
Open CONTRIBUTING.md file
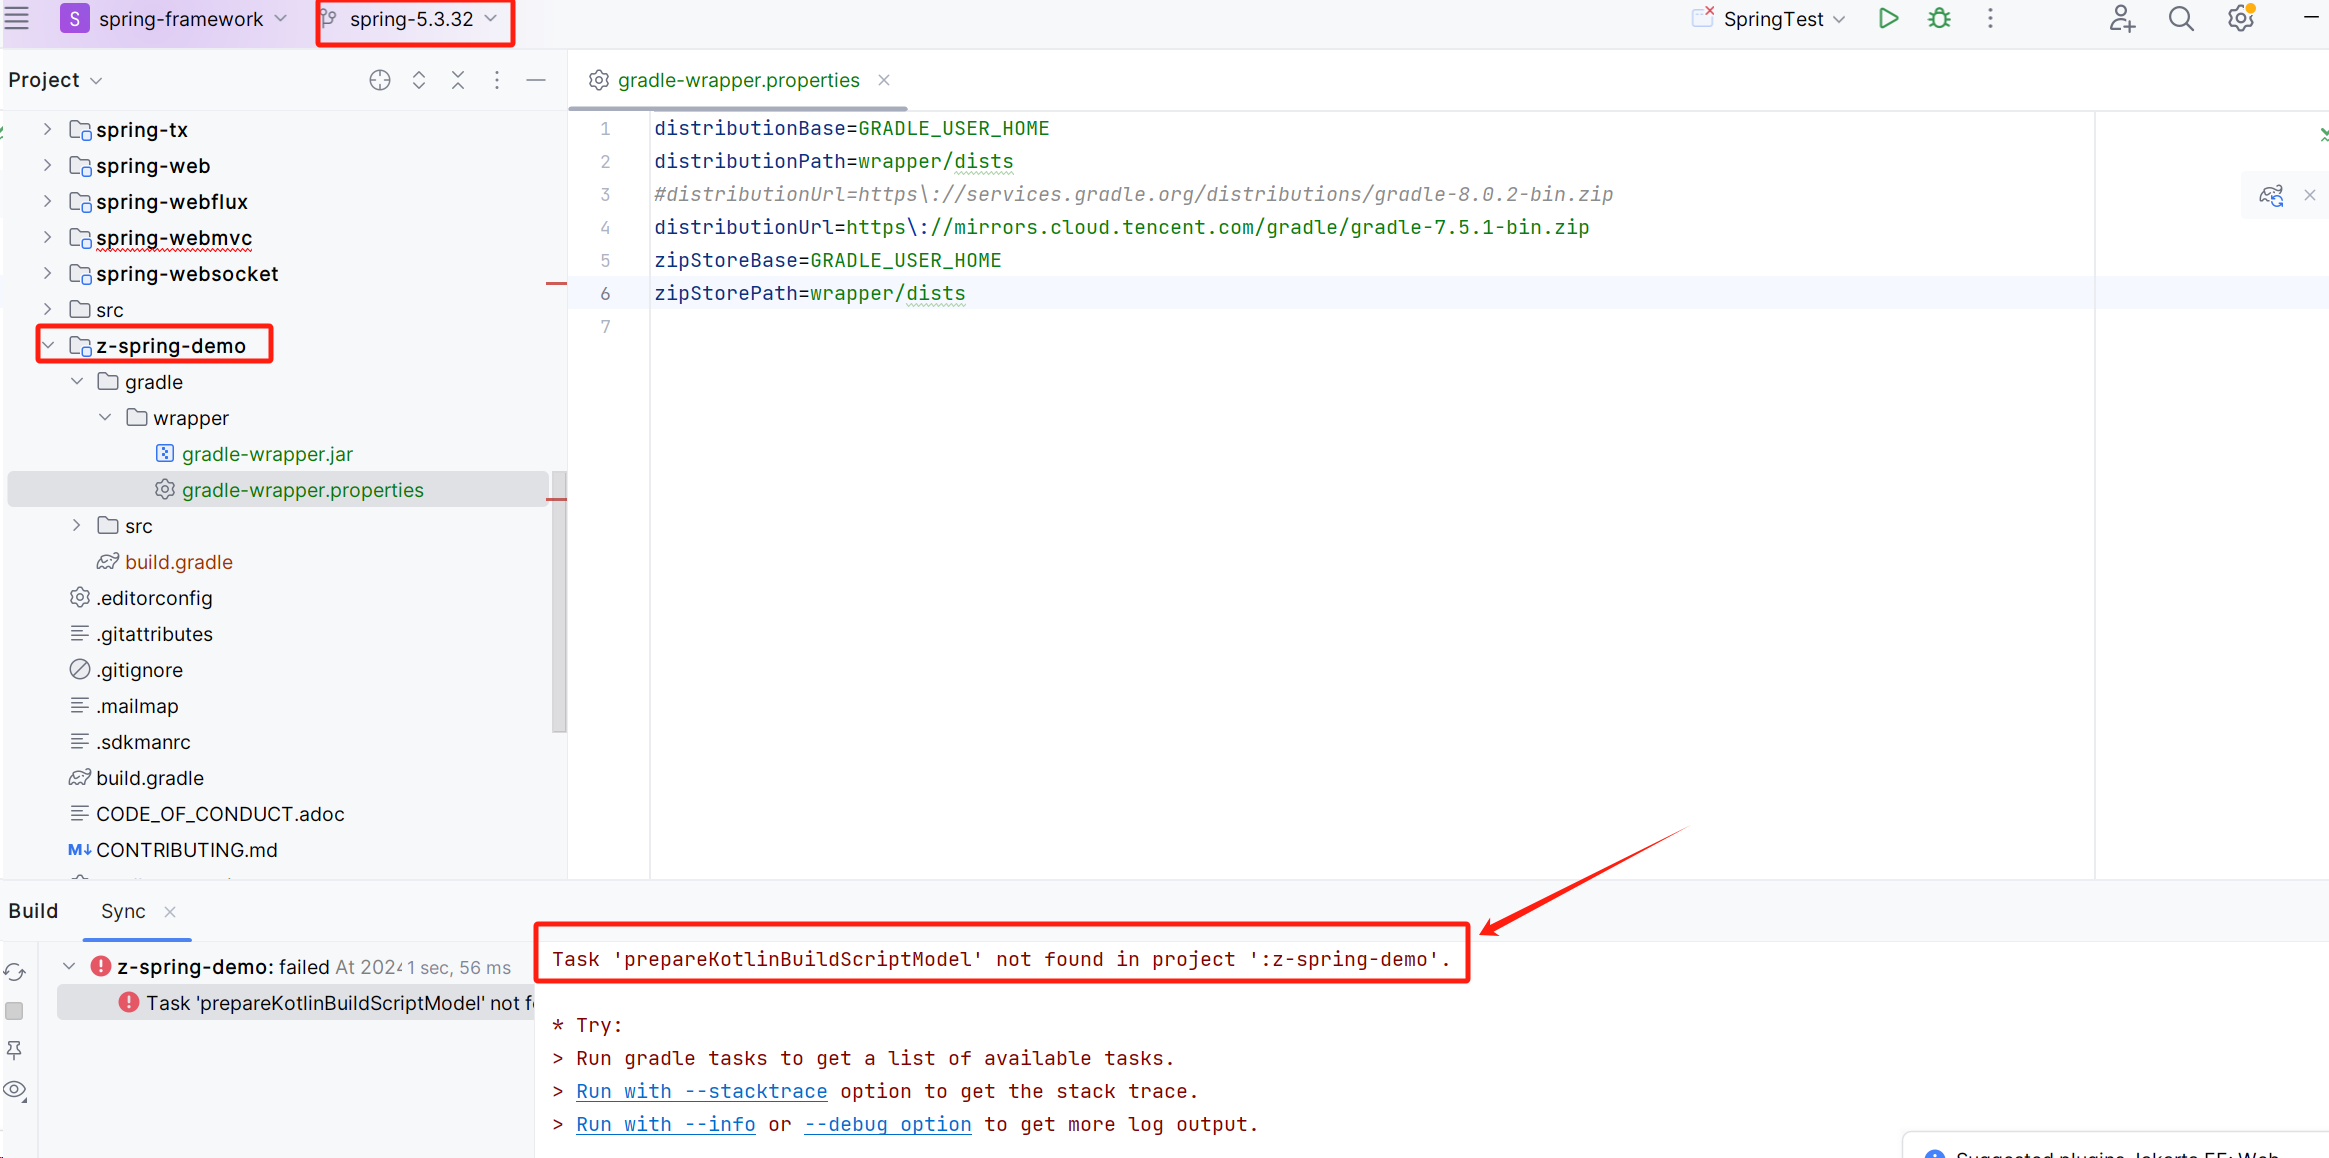click(186, 850)
